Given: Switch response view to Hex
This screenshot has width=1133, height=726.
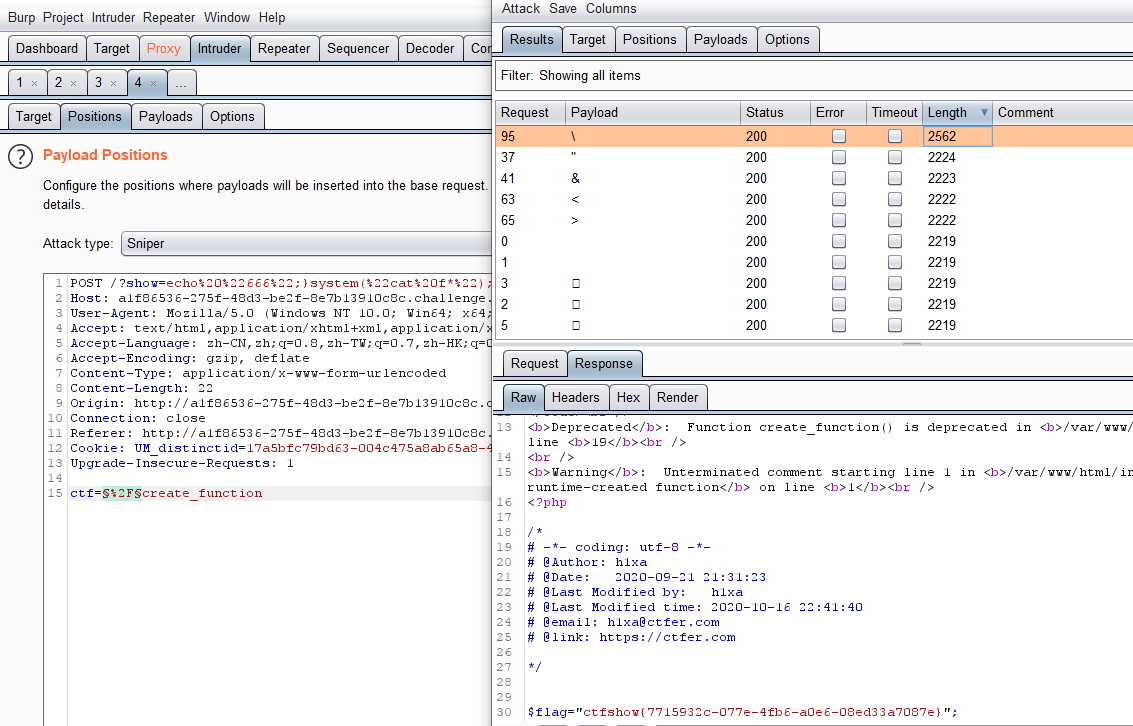Looking at the screenshot, I should tap(629, 397).
